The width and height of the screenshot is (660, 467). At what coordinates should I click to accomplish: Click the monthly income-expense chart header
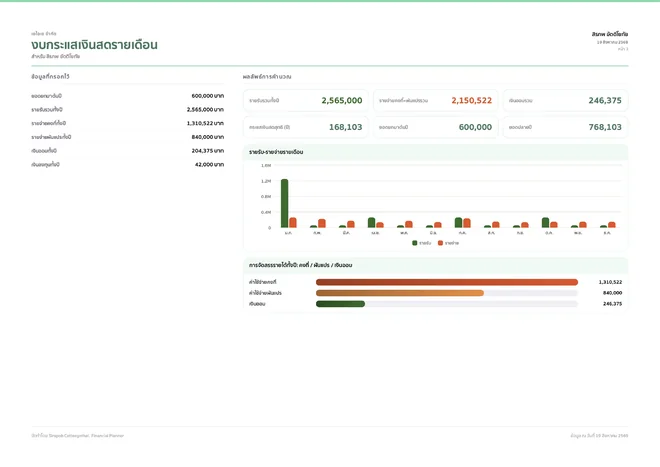[x=435, y=152]
